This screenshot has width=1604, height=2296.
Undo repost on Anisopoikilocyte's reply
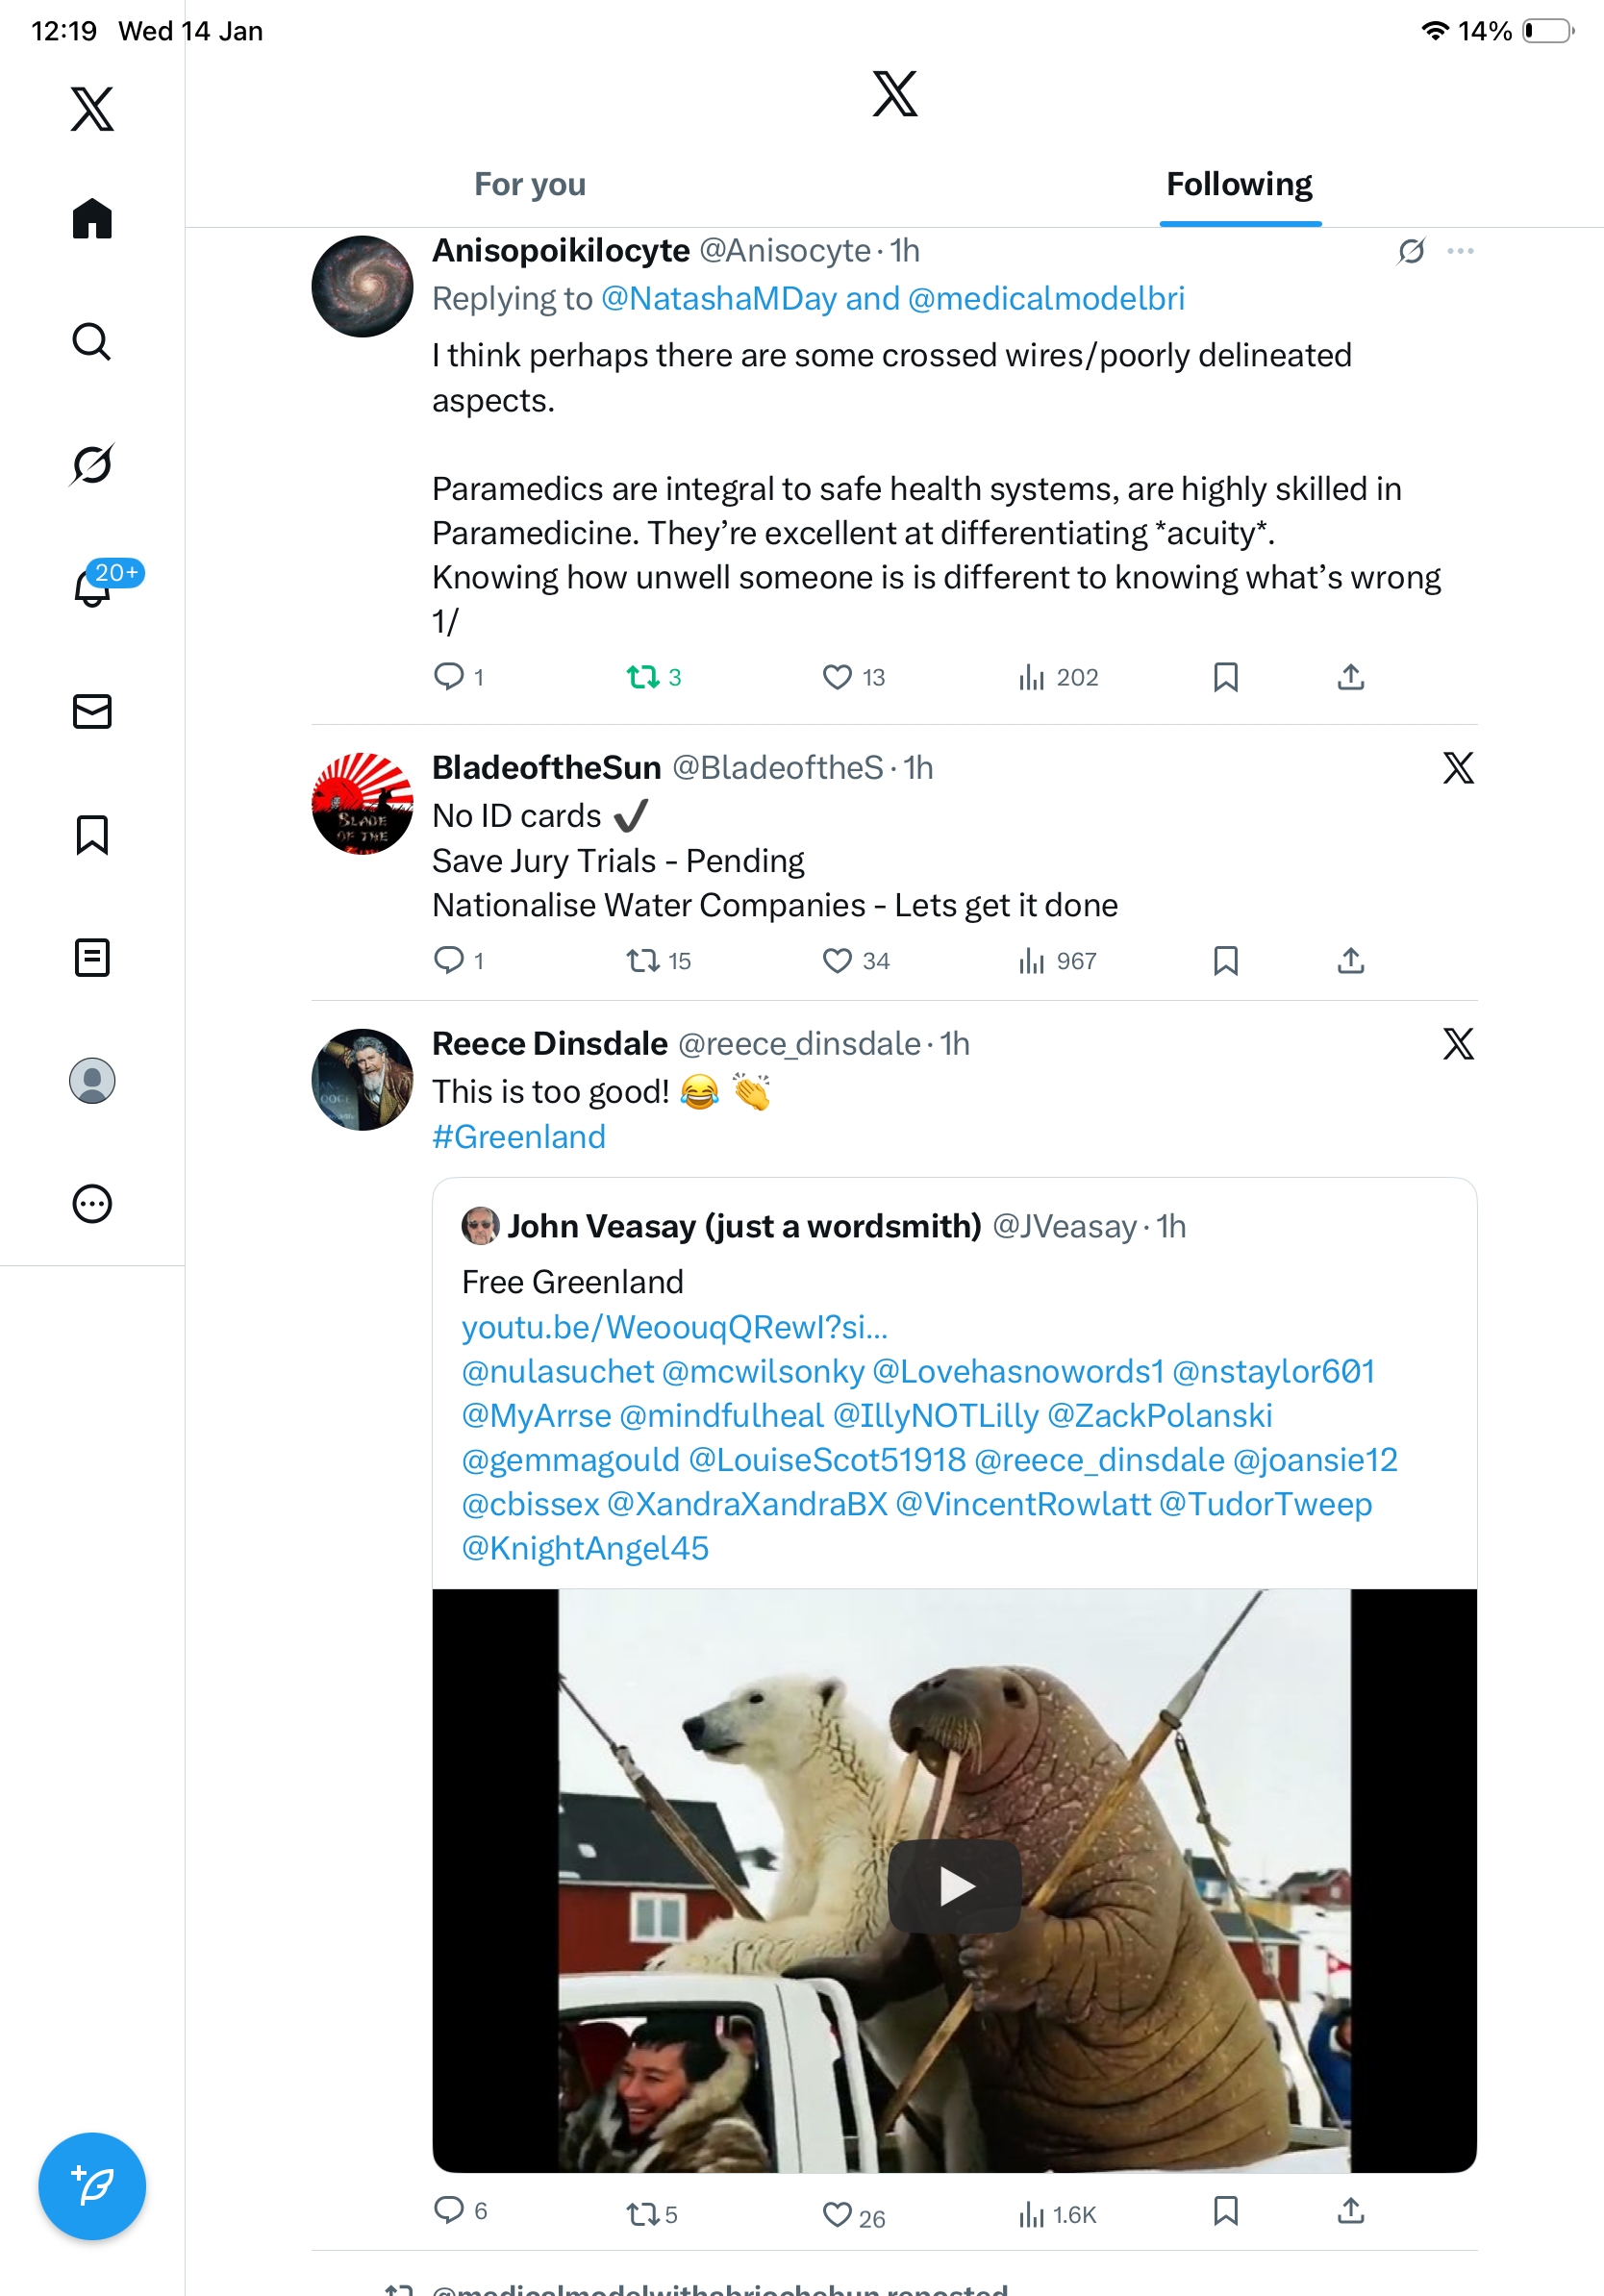coord(642,677)
